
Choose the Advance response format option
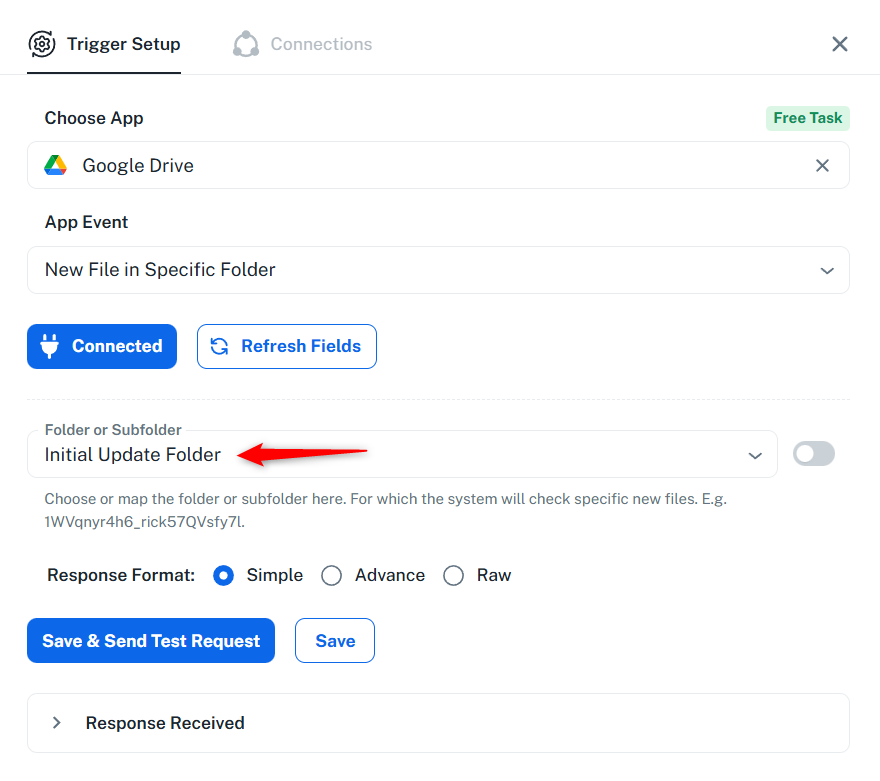tap(332, 575)
